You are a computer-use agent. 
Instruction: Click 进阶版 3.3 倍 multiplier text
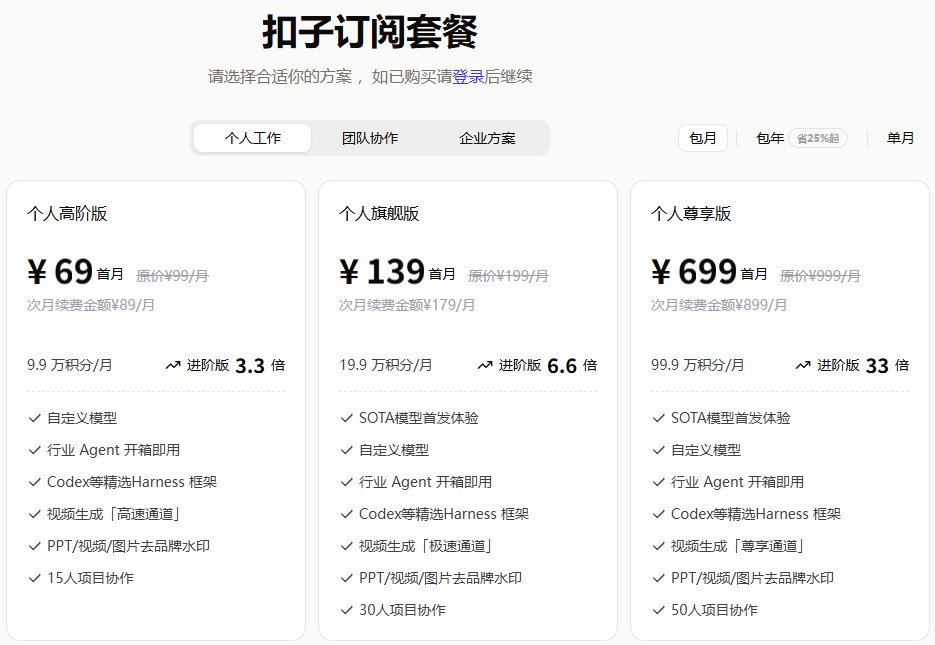click(236, 365)
